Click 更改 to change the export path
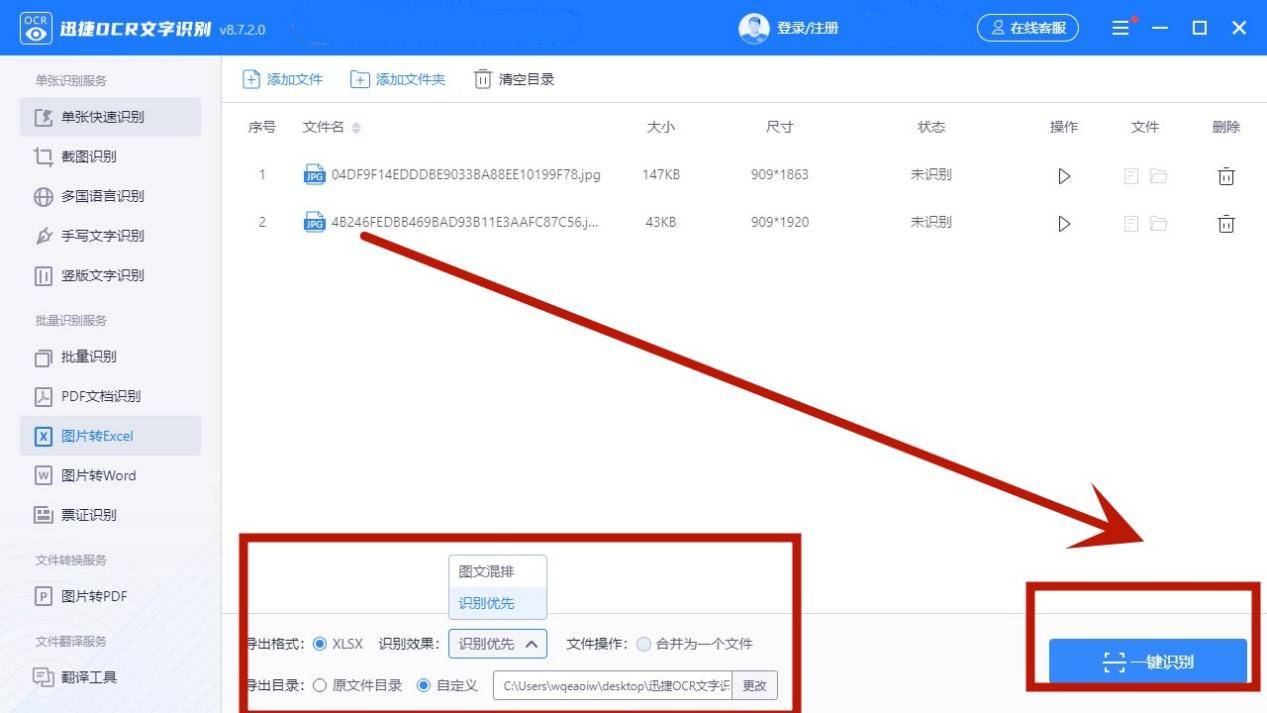 (755, 685)
